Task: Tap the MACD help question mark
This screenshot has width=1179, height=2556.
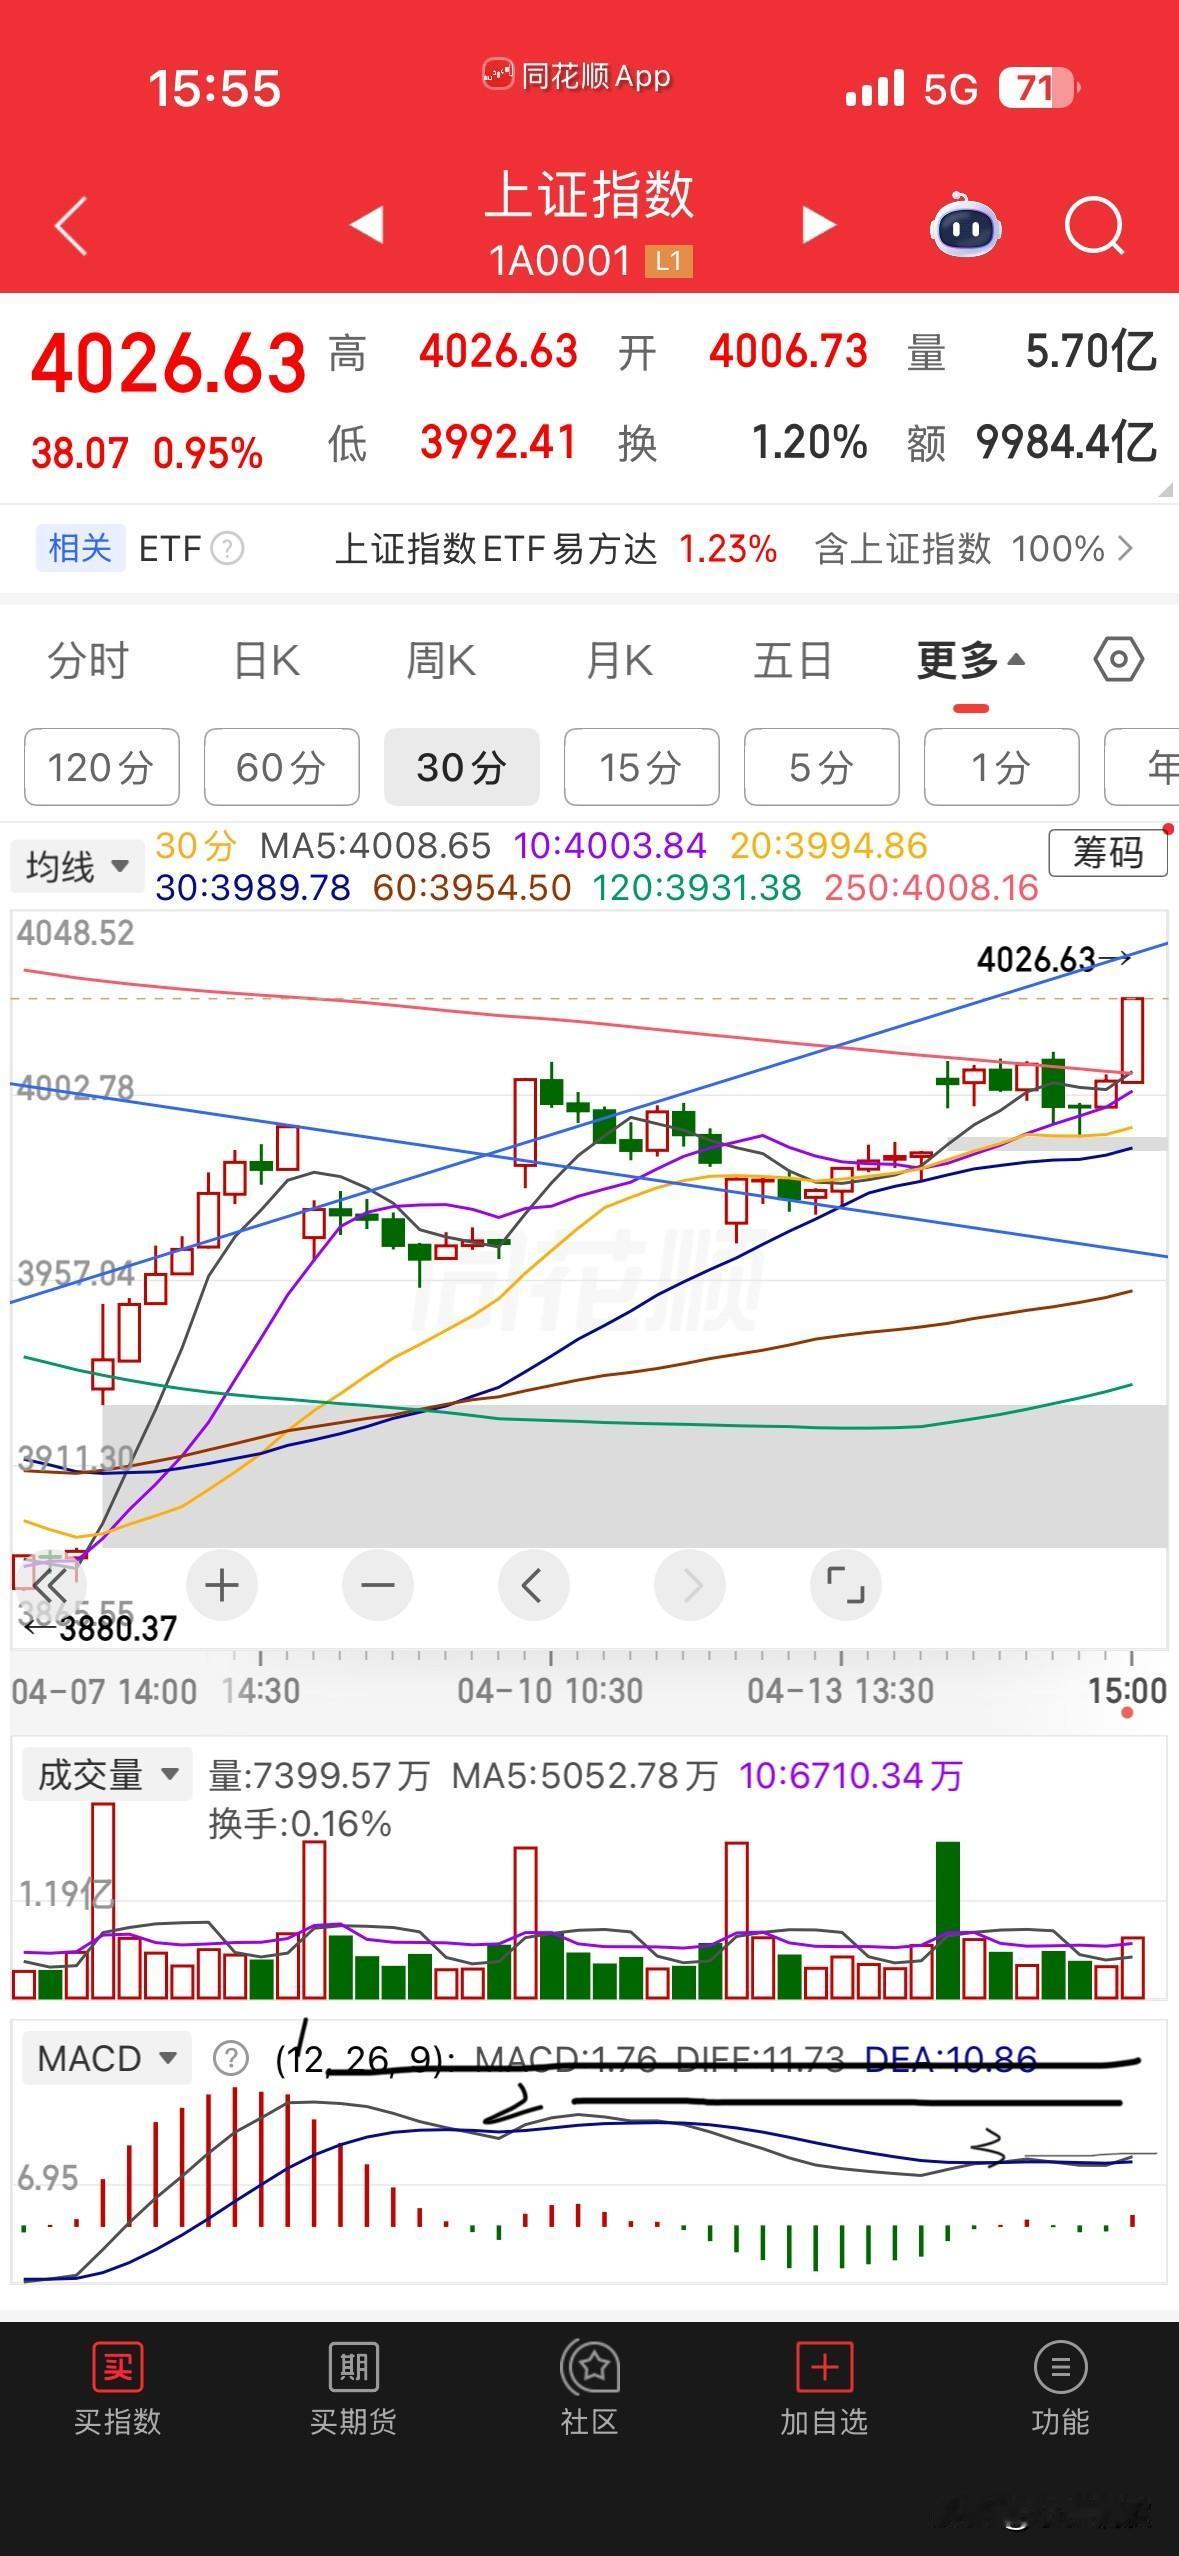Action: 231,2058
